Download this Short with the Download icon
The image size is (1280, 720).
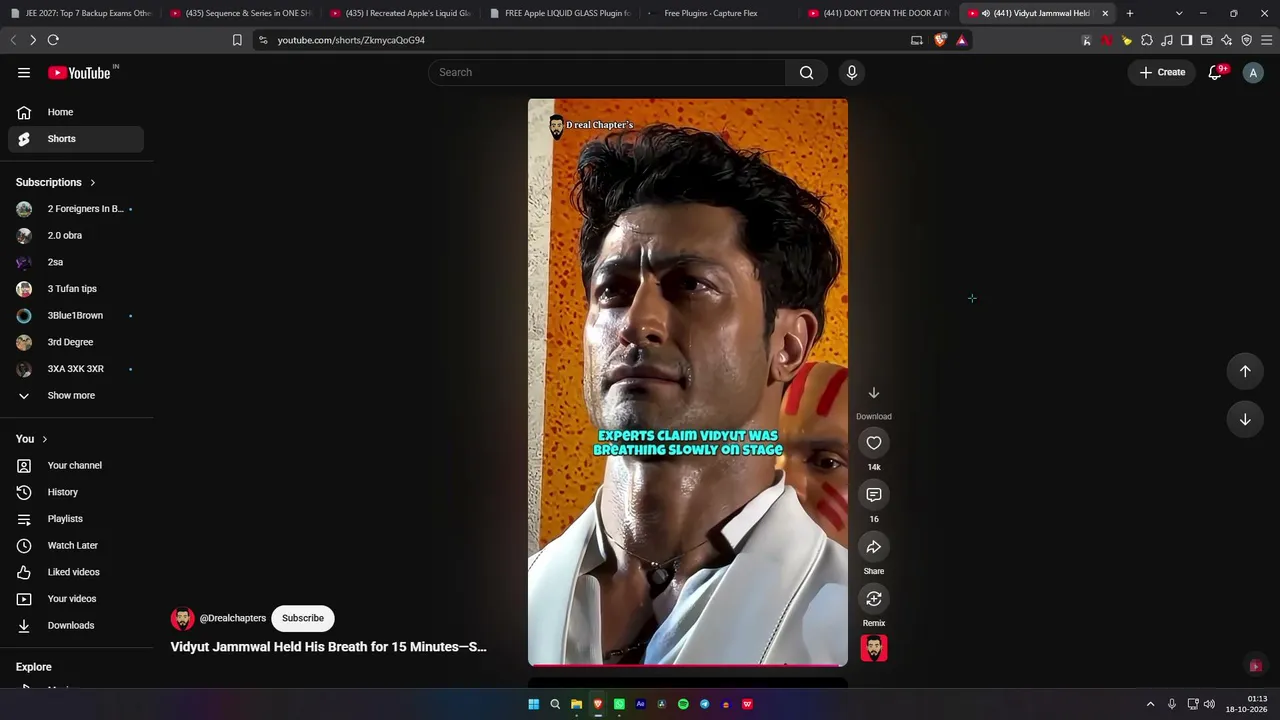click(x=874, y=393)
